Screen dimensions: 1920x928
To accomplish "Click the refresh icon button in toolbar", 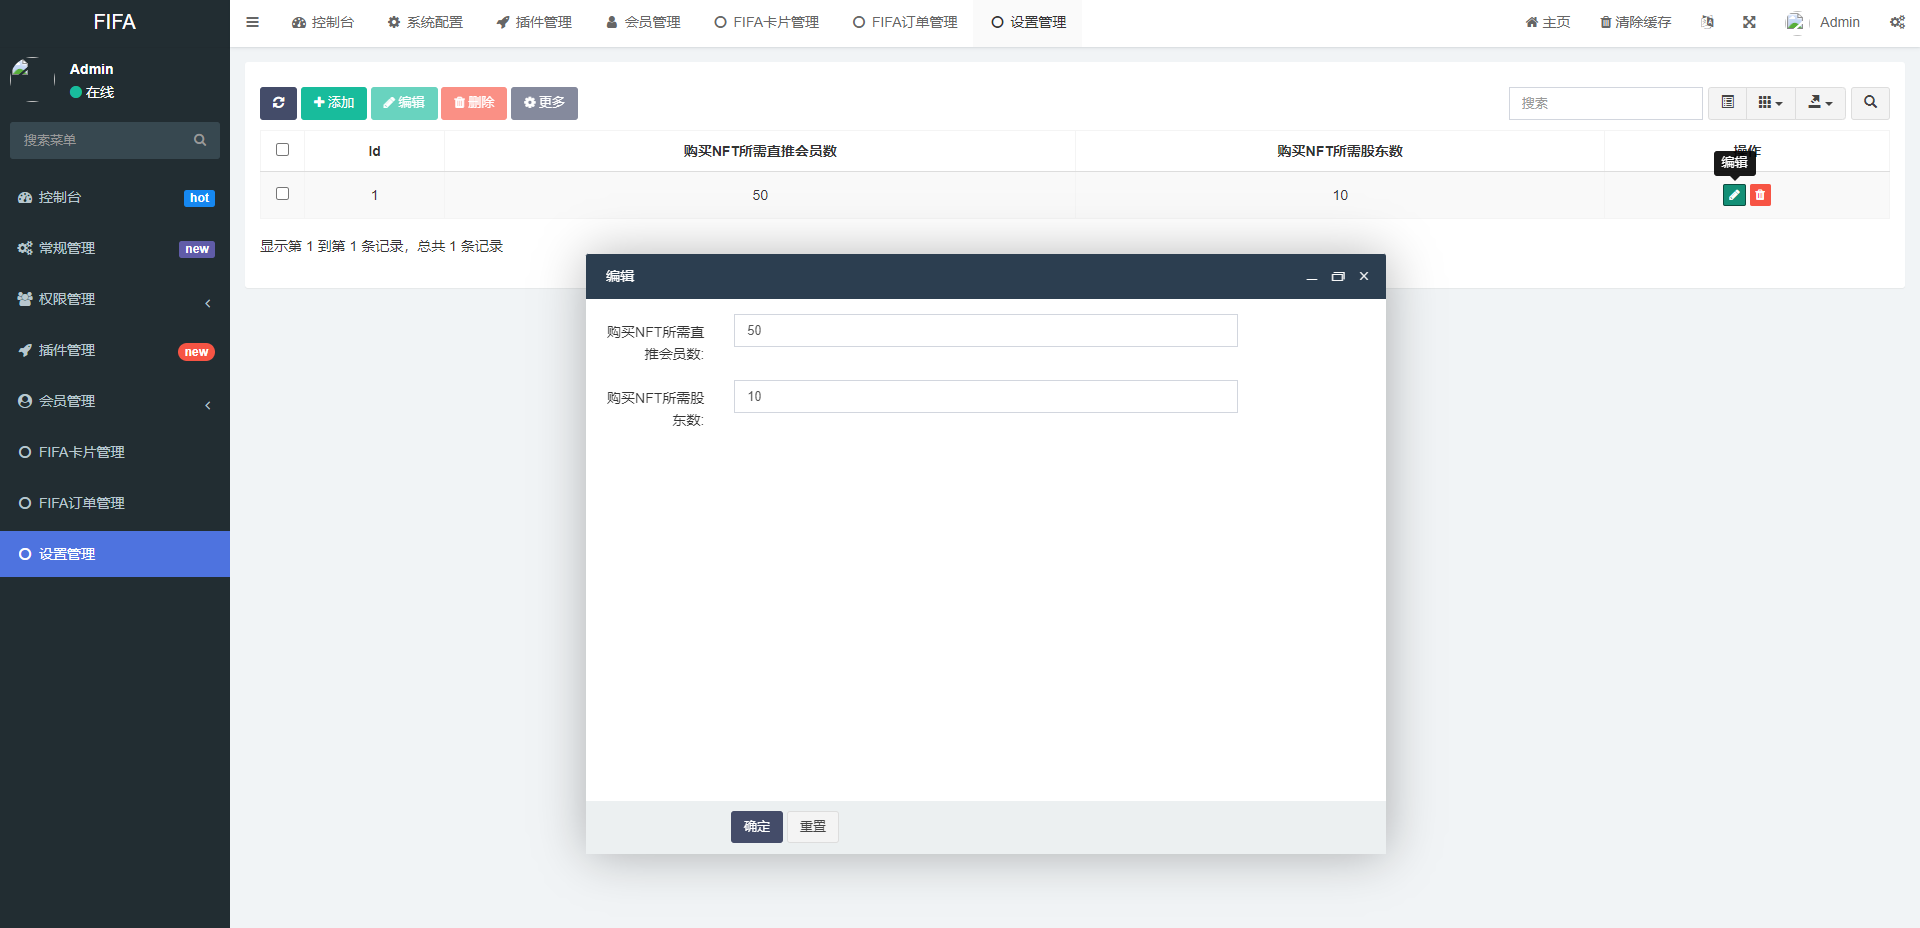I will (278, 103).
